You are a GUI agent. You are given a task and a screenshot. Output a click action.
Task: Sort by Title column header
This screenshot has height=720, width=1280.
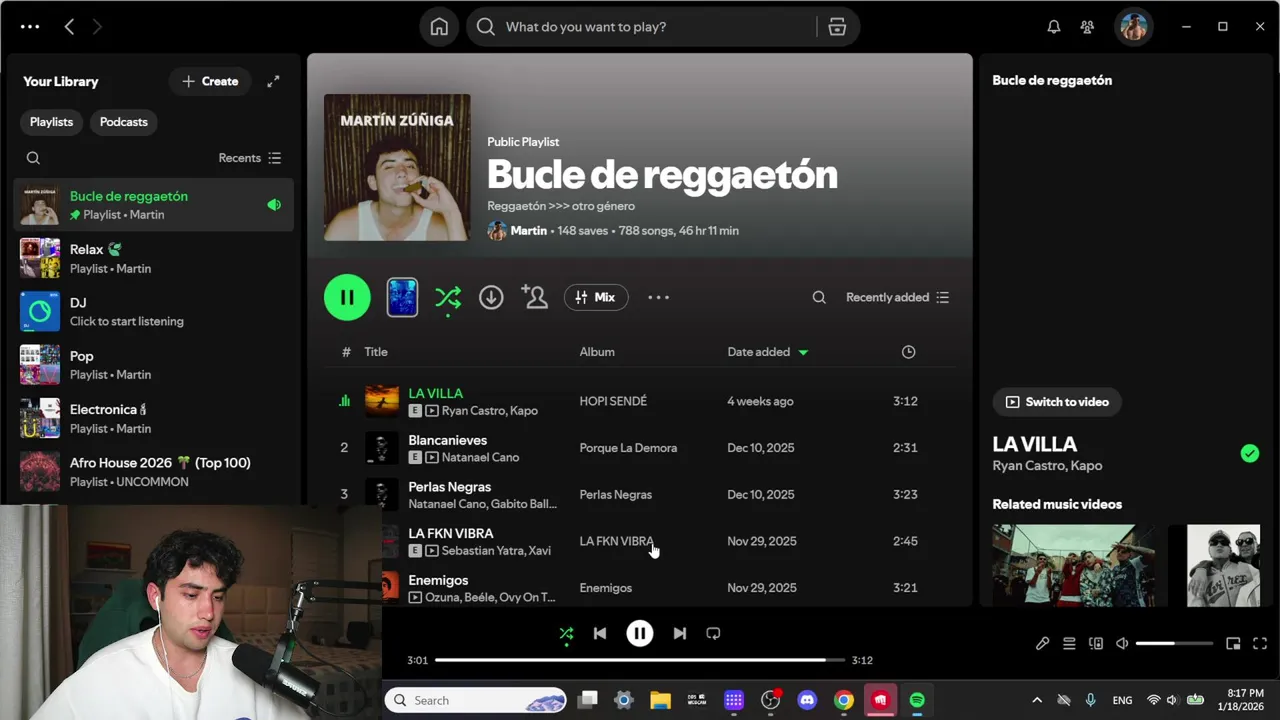point(376,352)
